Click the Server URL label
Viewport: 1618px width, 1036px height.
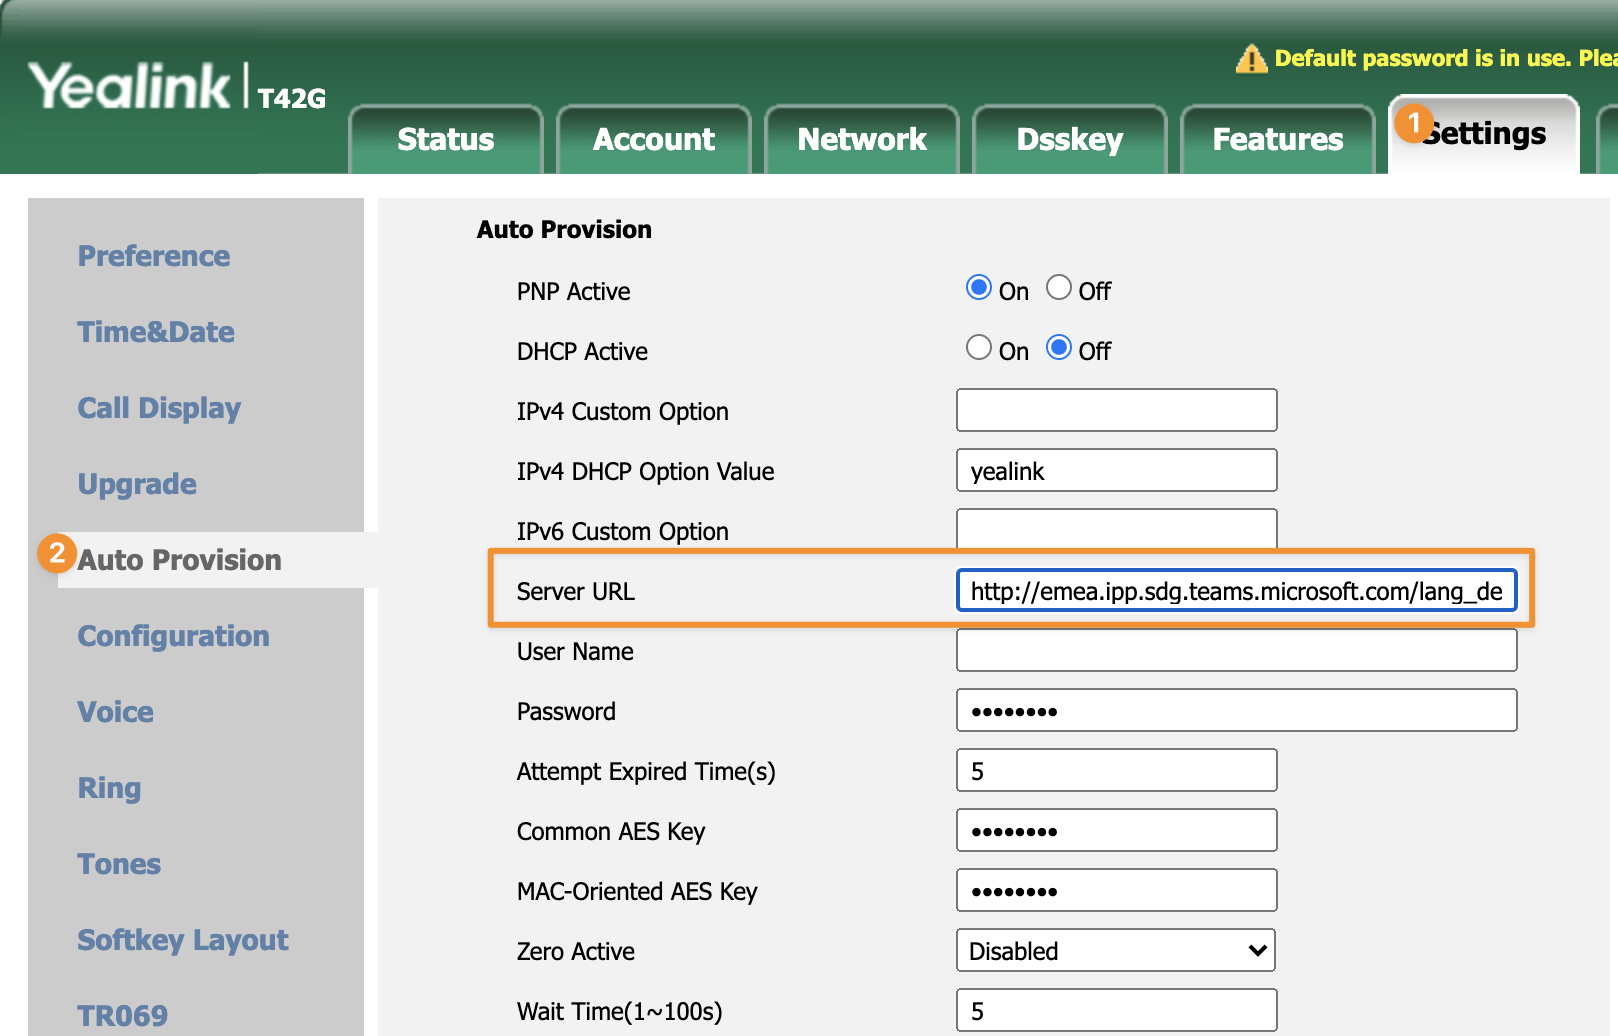pyautogui.click(x=575, y=591)
